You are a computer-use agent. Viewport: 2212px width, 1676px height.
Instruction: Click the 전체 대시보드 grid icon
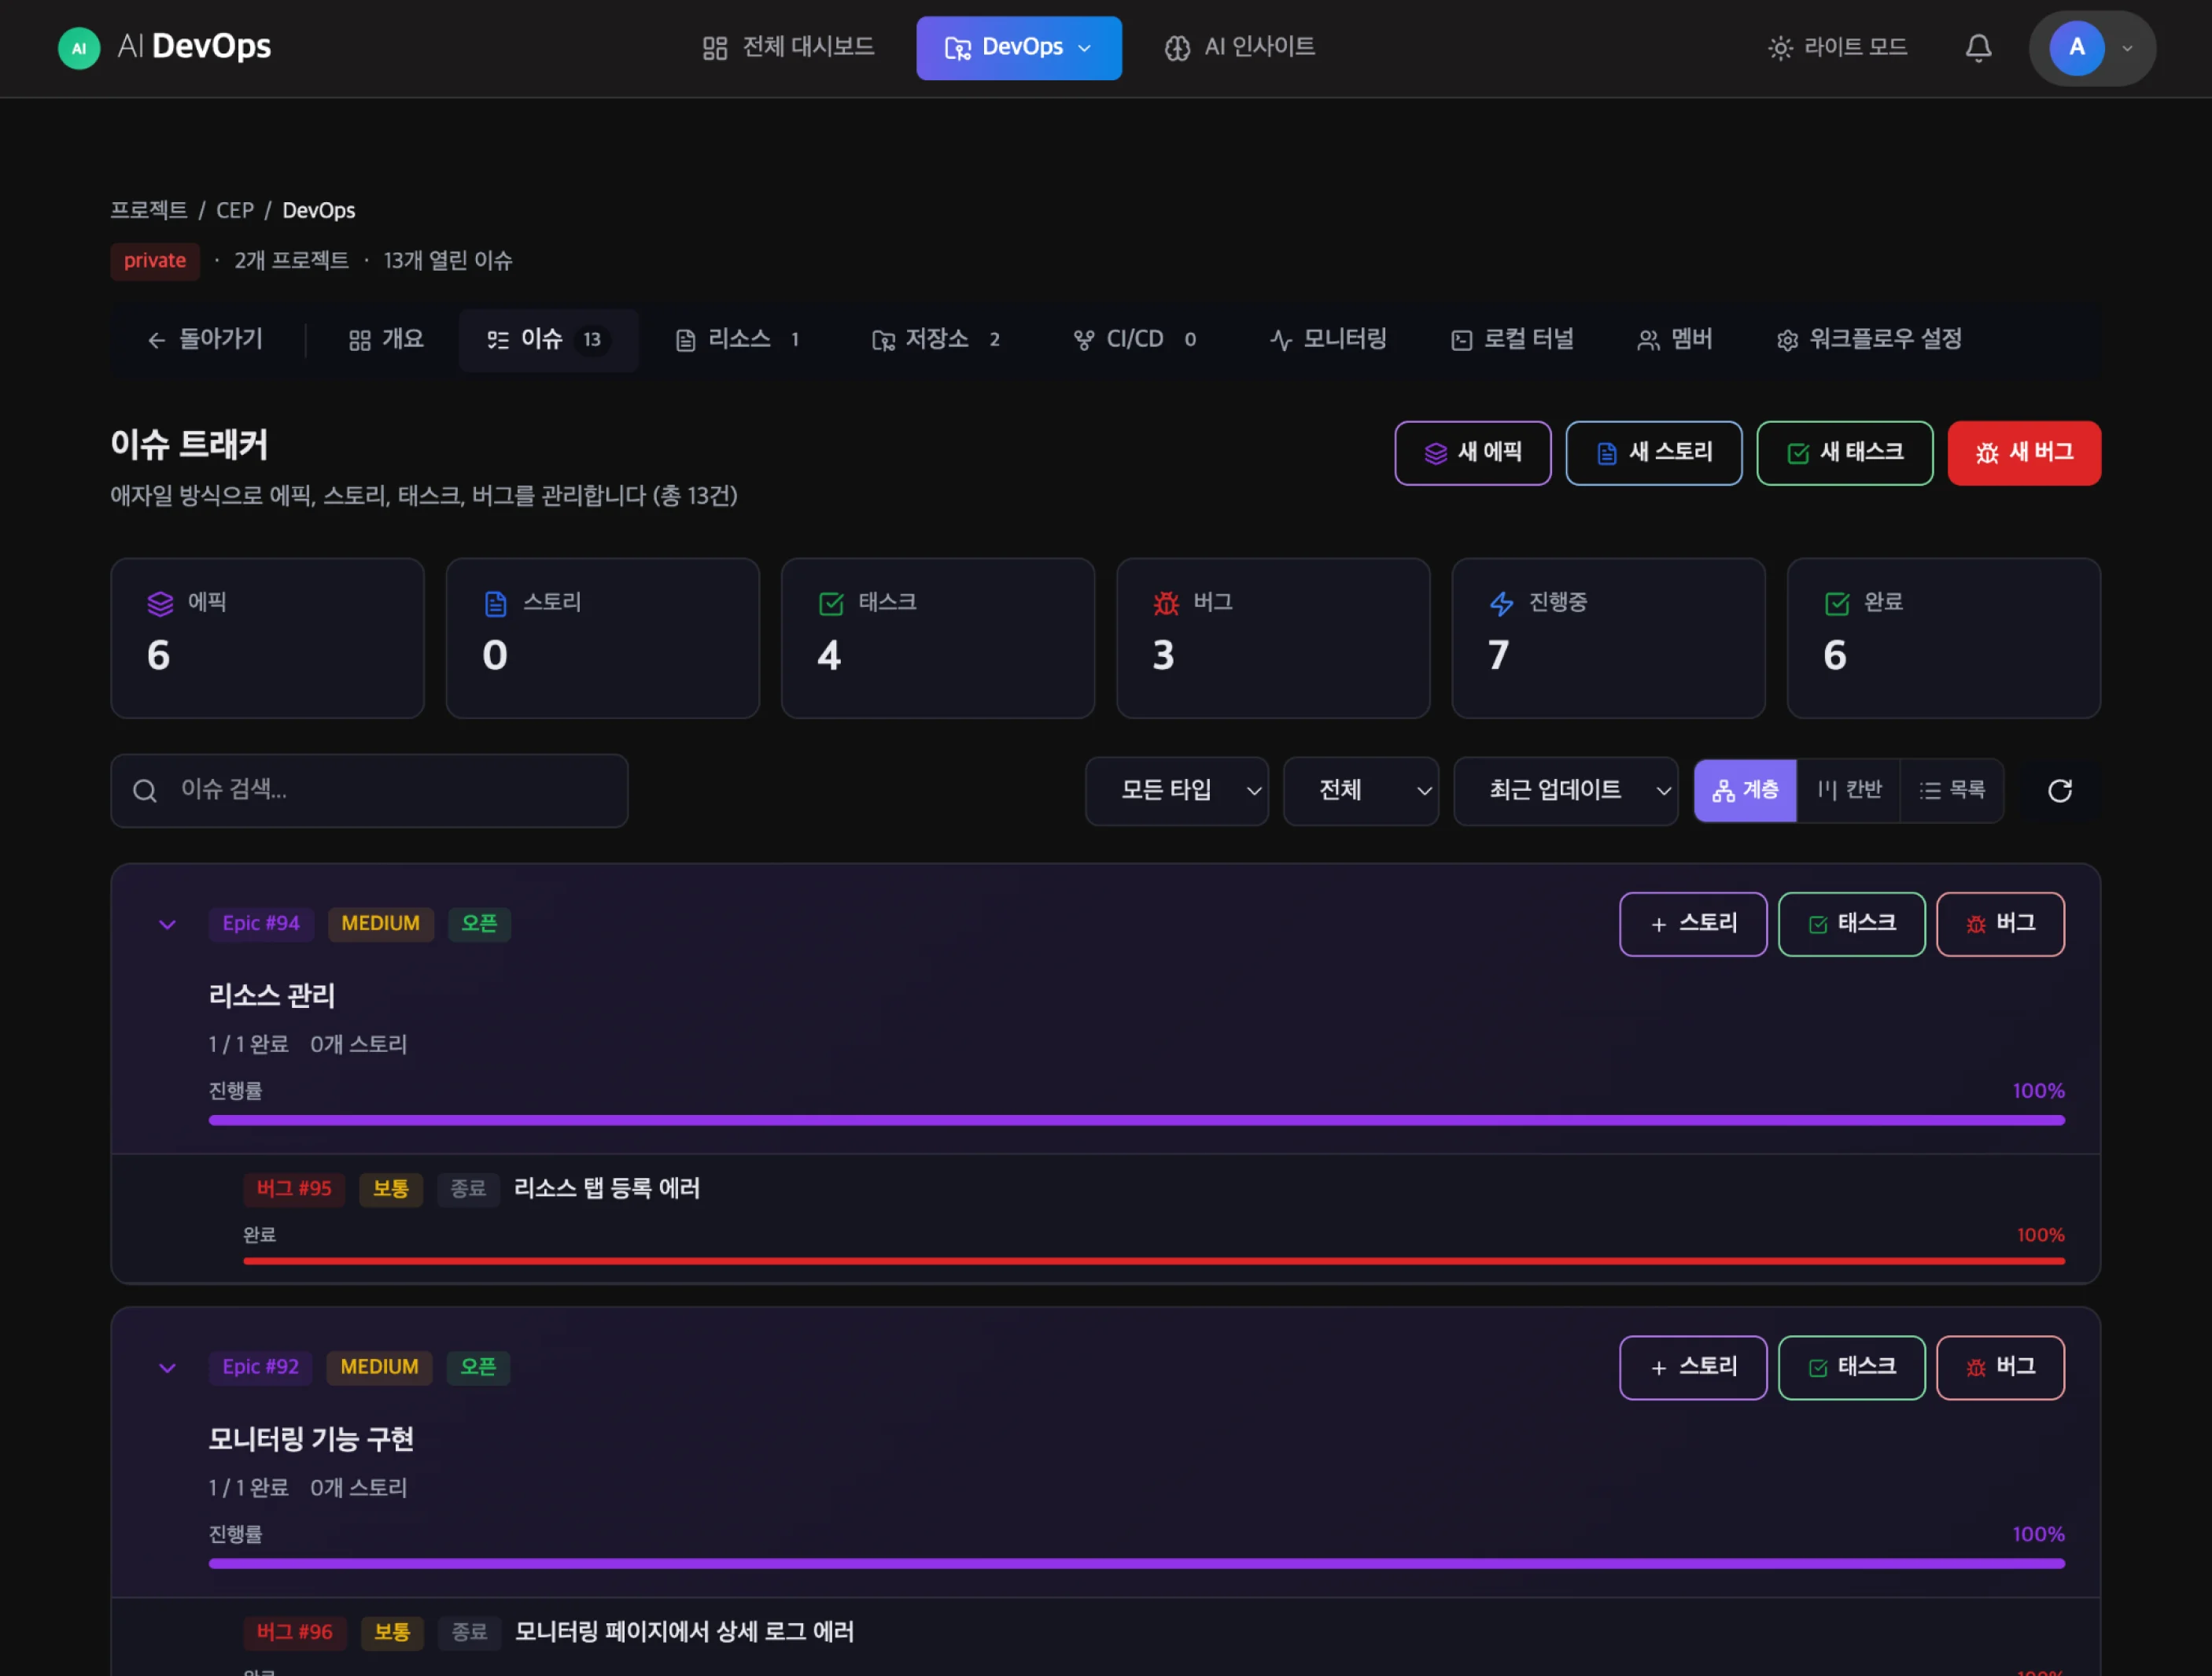point(715,48)
